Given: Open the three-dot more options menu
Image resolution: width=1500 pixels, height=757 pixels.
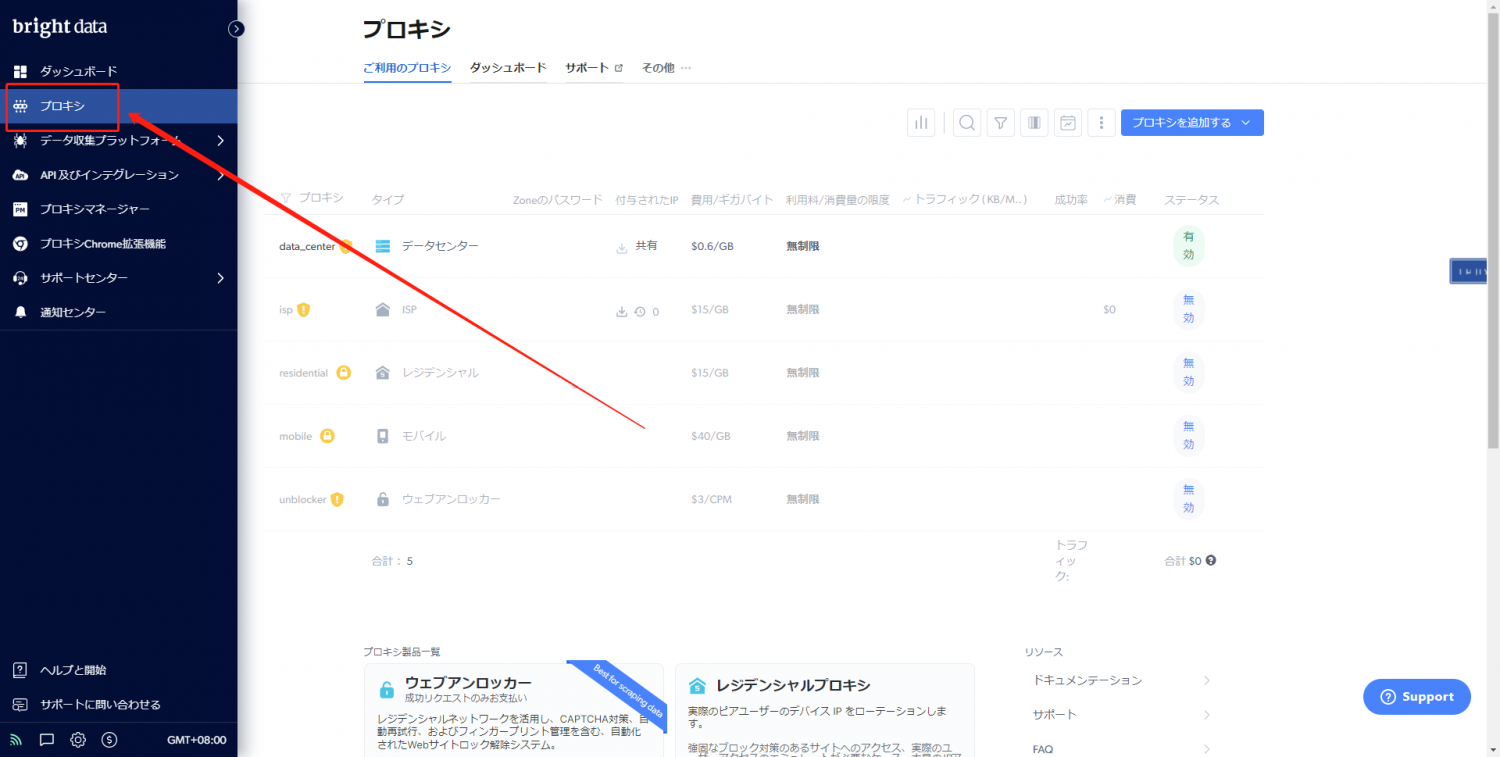Looking at the screenshot, I should click(x=1101, y=123).
